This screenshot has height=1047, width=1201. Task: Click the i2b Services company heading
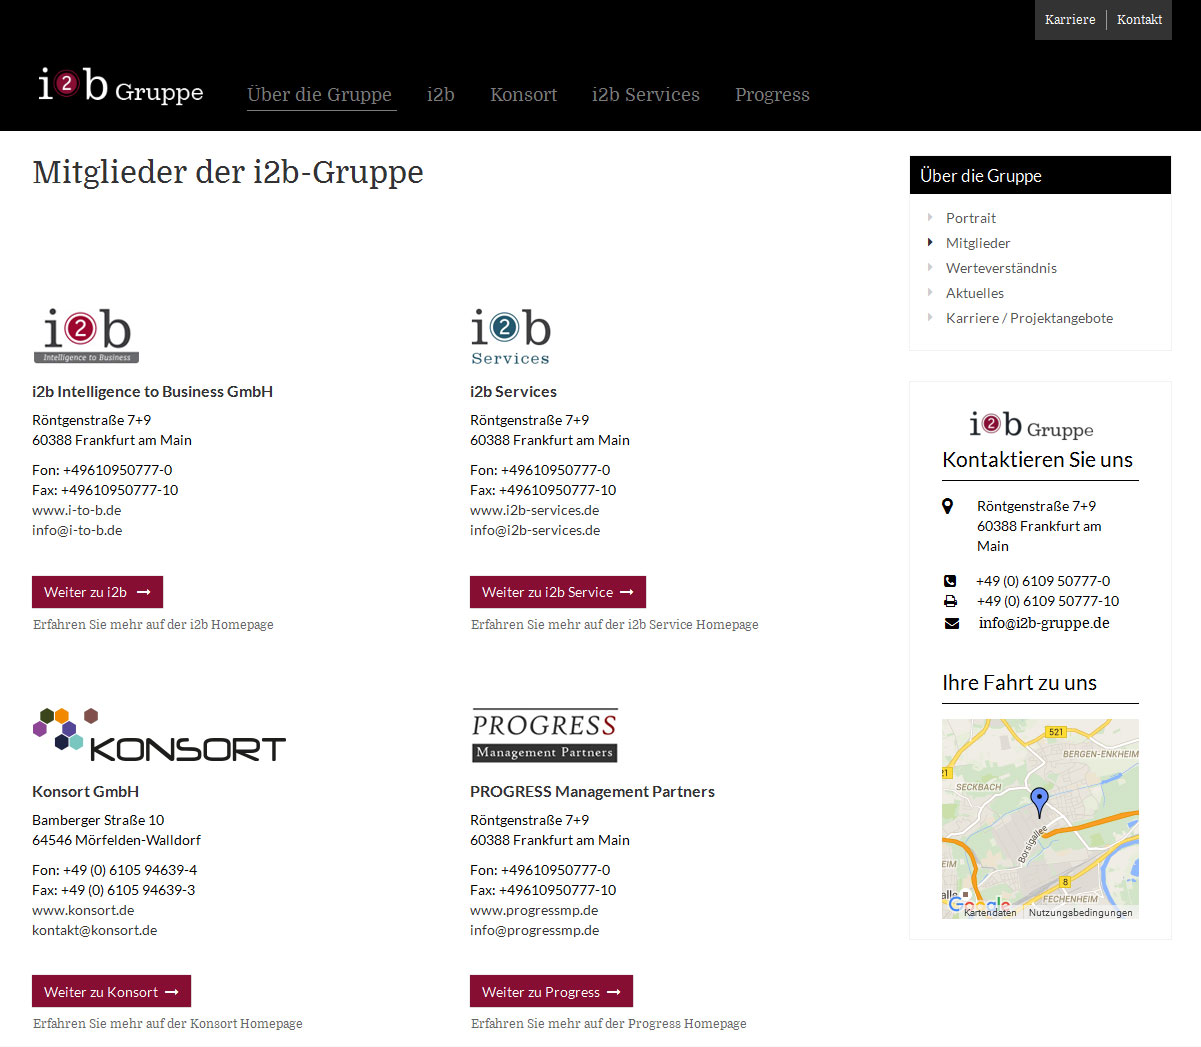click(513, 392)
